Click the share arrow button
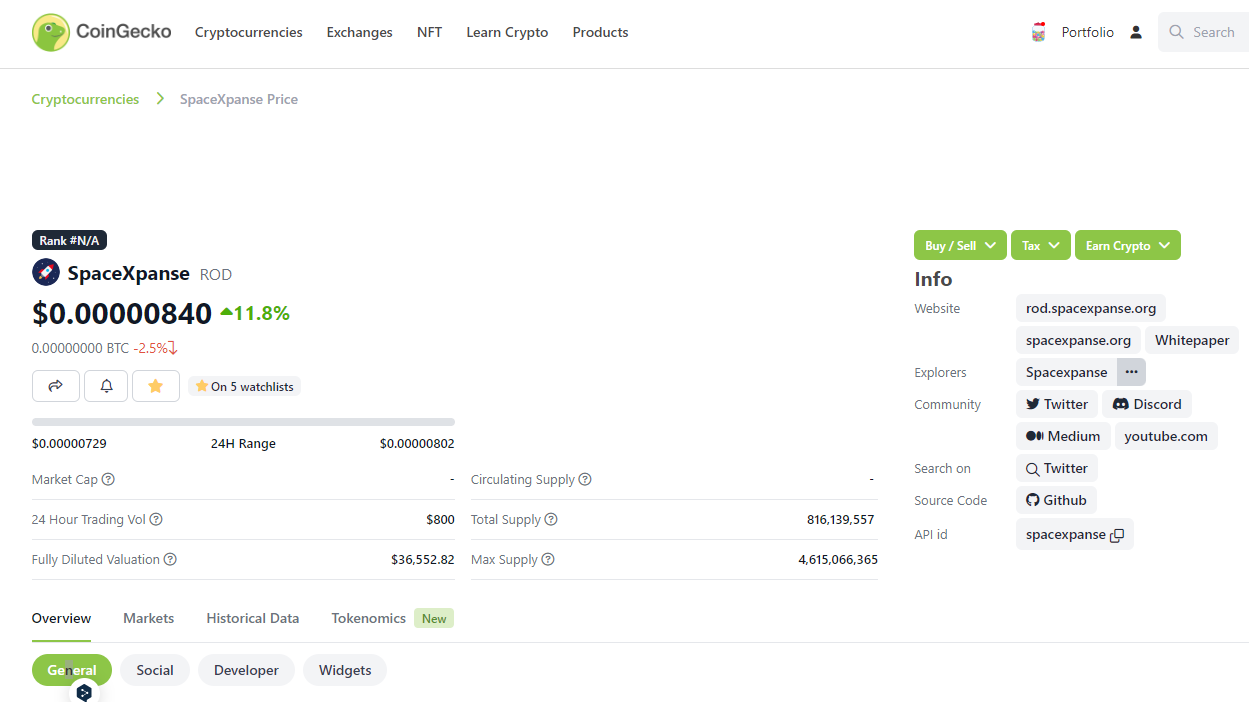 56,386
